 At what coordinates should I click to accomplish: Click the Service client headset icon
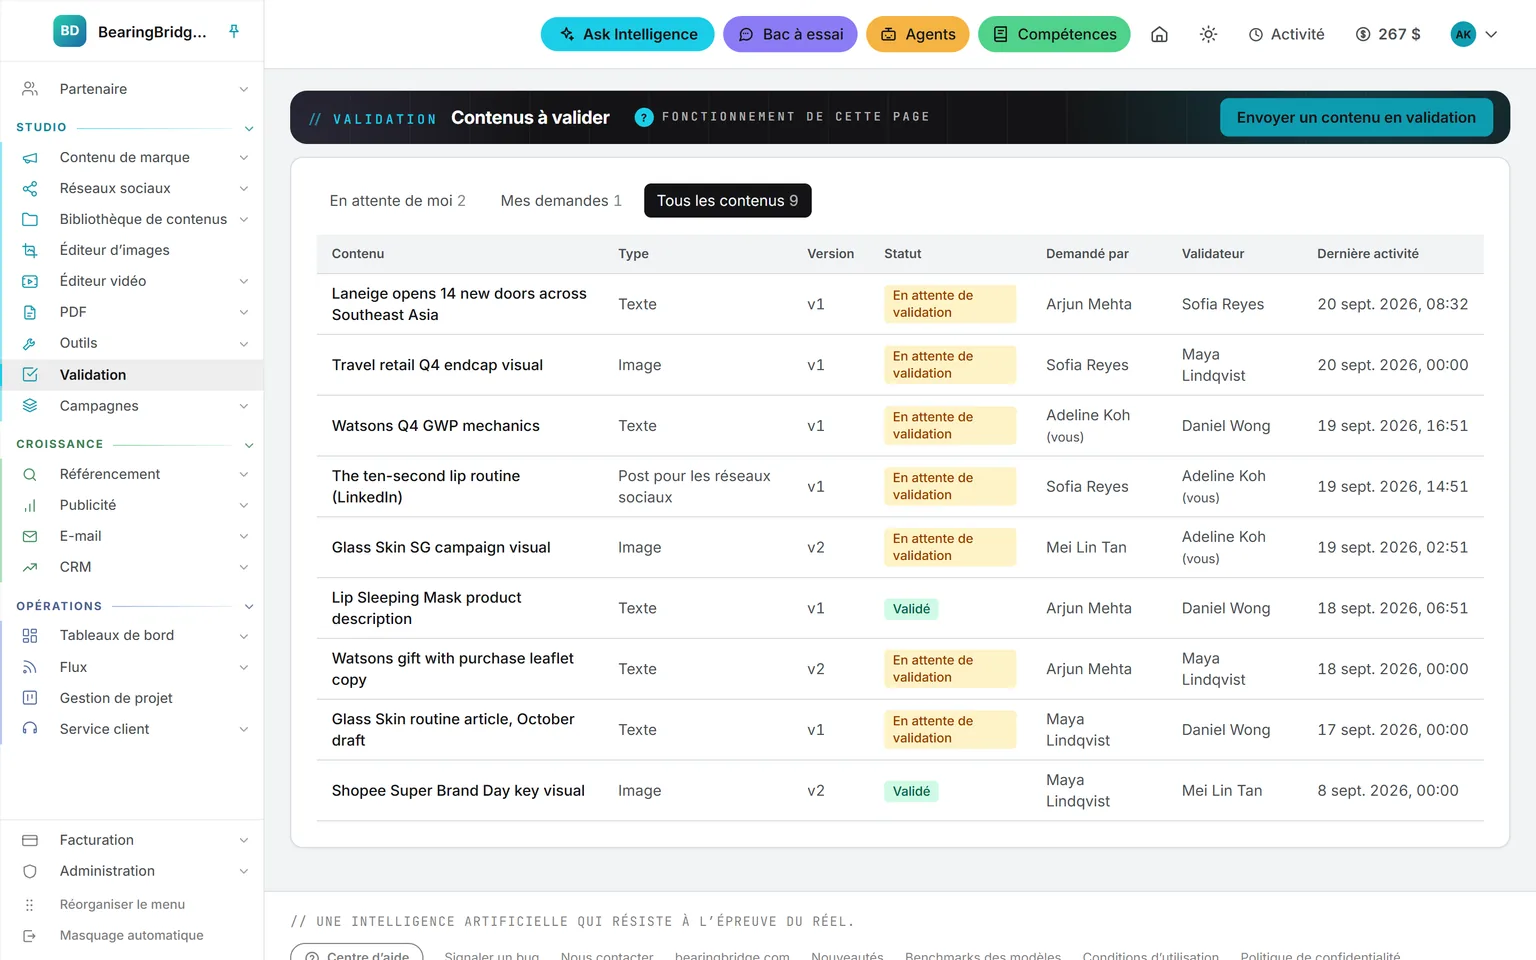click(30, 729)
